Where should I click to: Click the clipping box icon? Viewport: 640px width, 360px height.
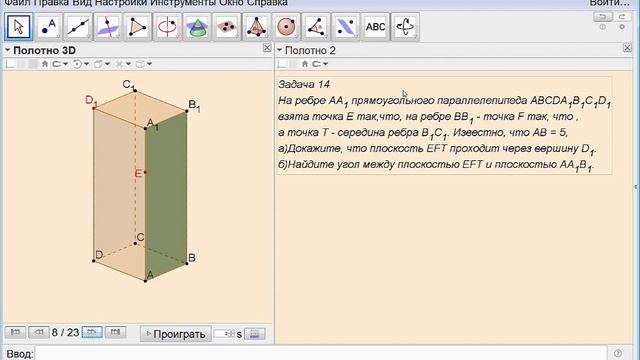[119, 64]
